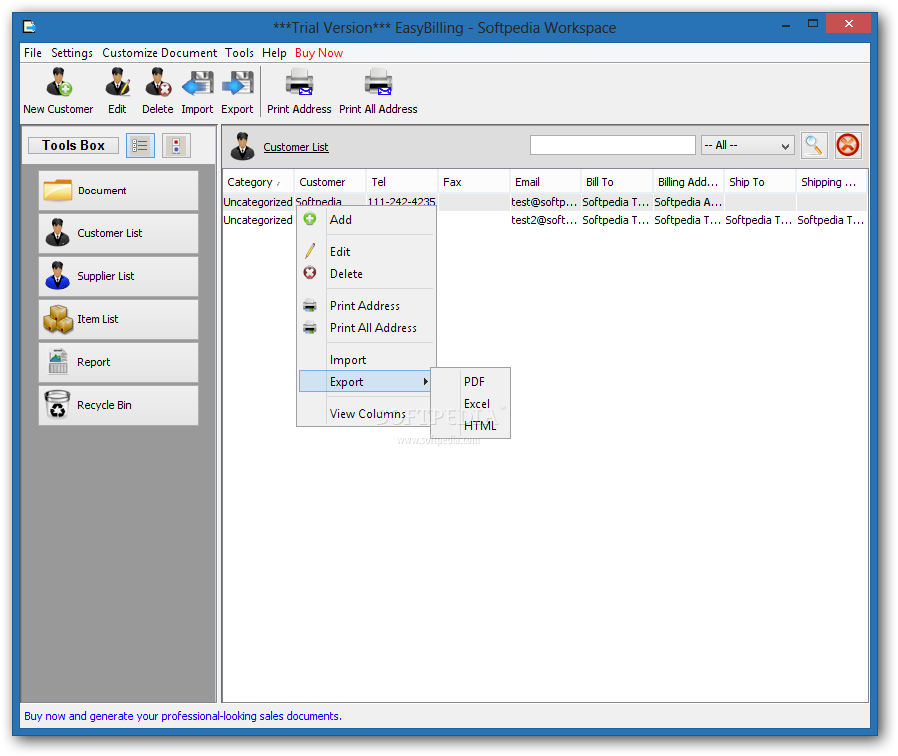Click the Tools Box header label

click(73, 145)
